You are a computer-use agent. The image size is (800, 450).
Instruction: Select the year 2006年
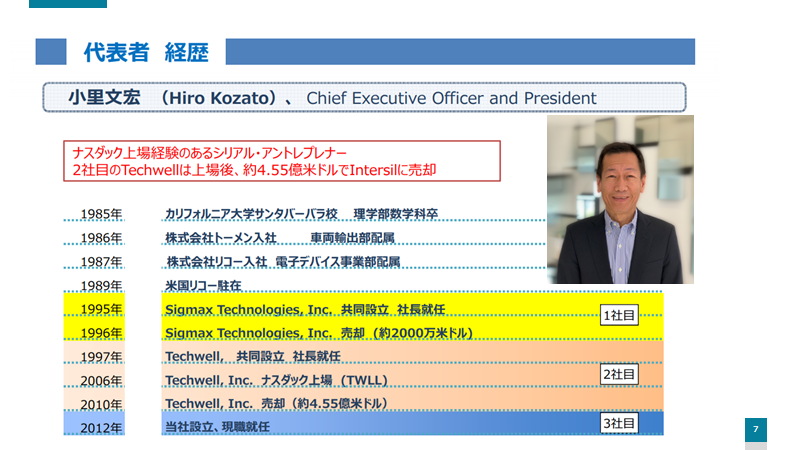click(x=101, y=381)
